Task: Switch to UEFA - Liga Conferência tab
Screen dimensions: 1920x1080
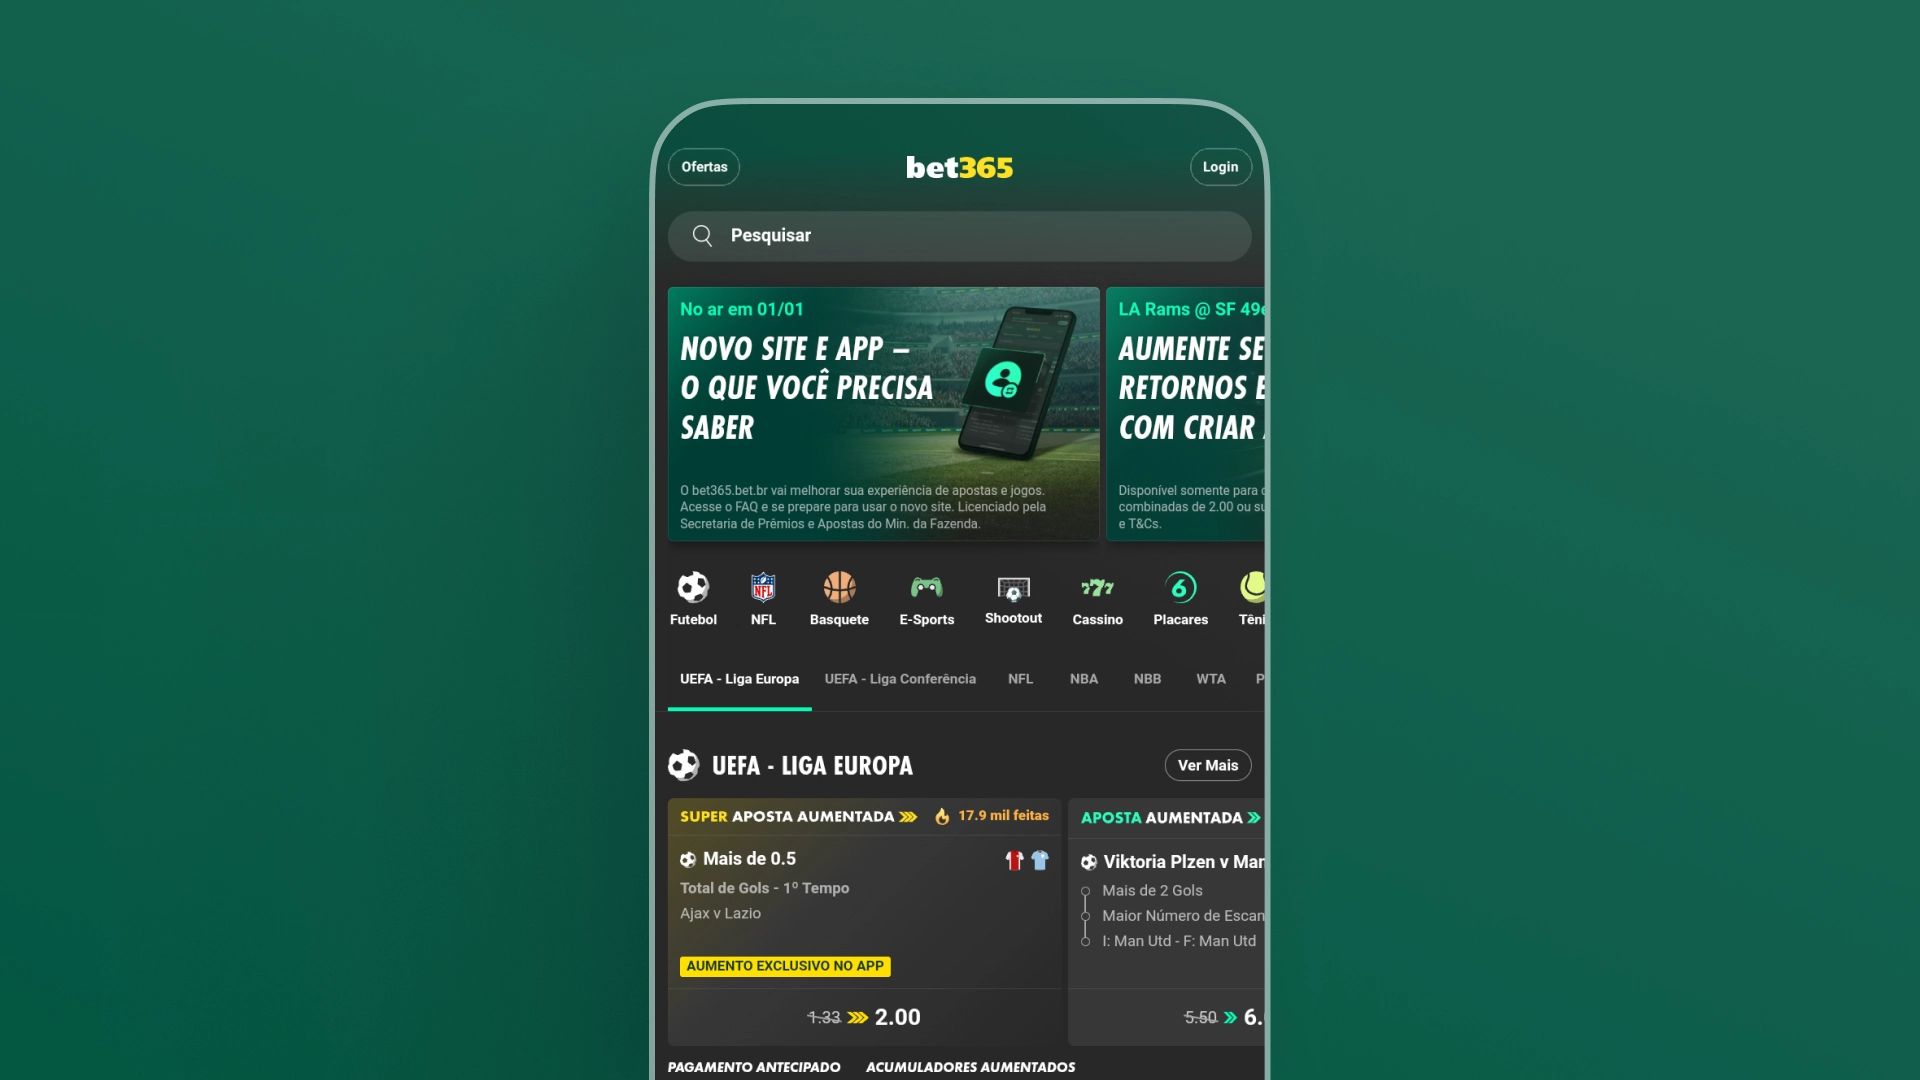Action: click(x=899, y=678)
